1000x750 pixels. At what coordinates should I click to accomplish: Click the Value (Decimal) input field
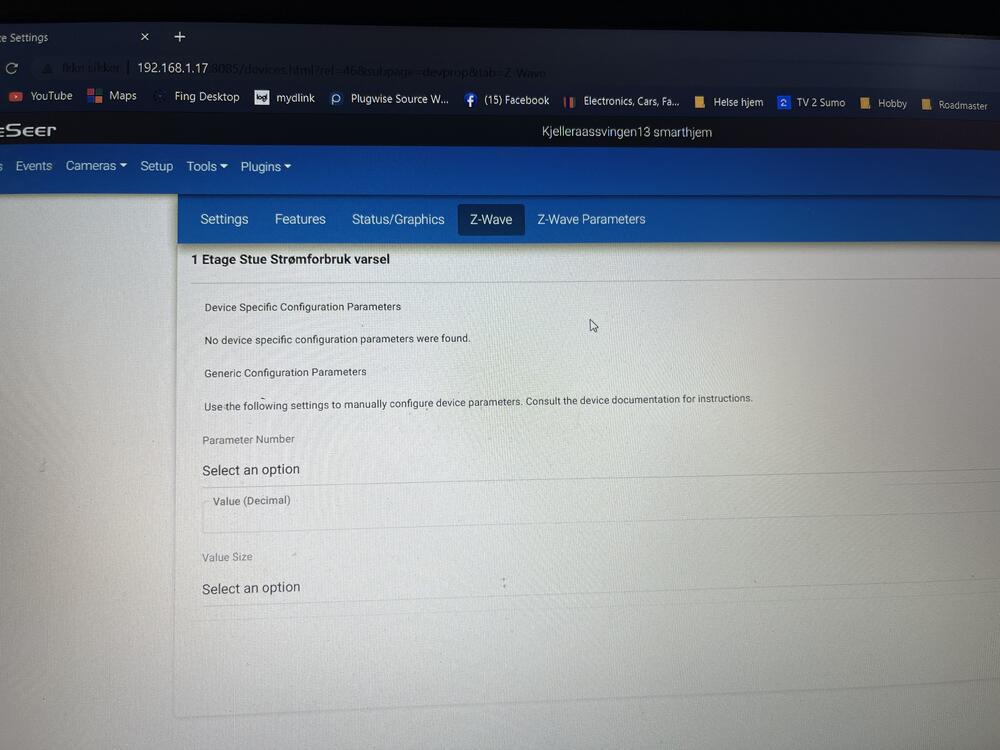point(601,513)
